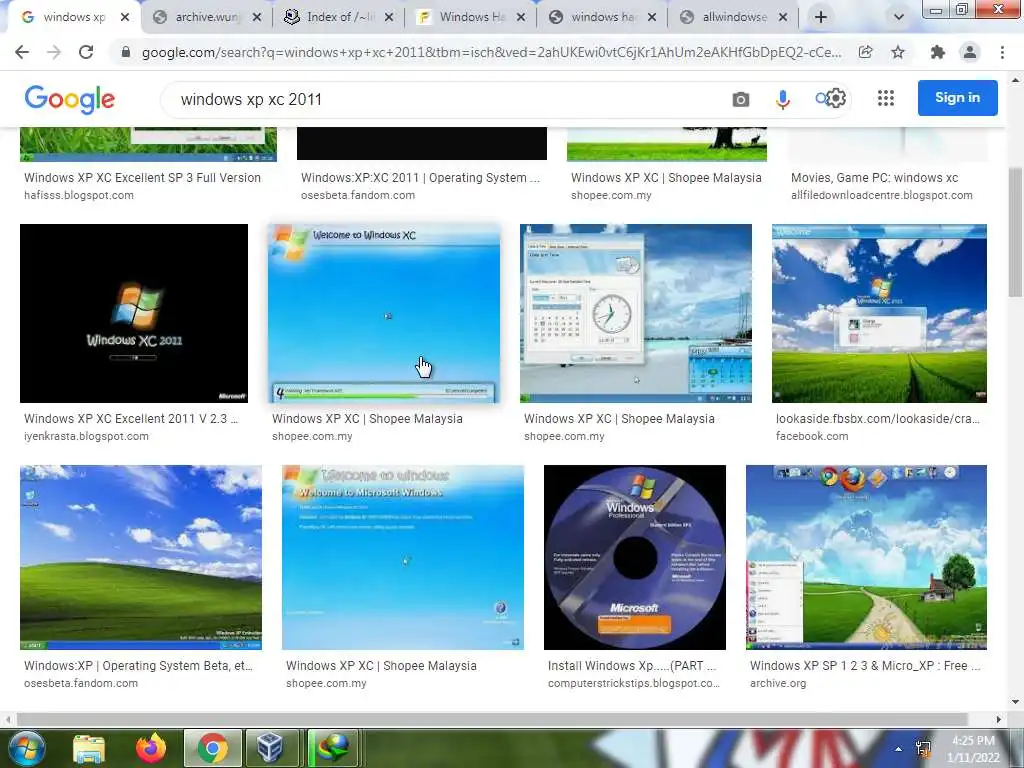Open 'Movies, Game PC: windows xc' result
The image size is (1024, 768).
pos(874,178)
